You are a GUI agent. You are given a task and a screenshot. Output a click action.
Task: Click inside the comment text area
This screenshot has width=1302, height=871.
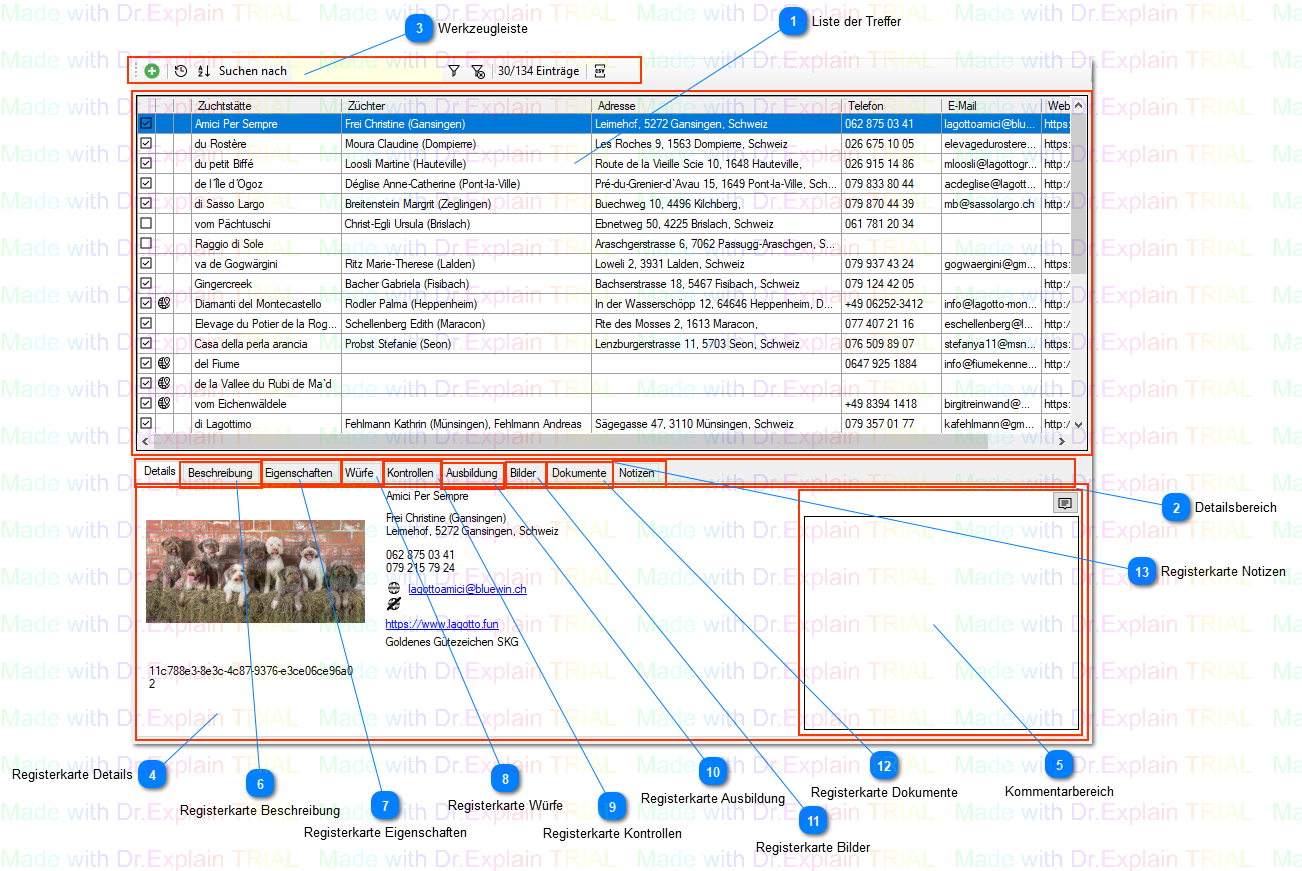point(941,622)
